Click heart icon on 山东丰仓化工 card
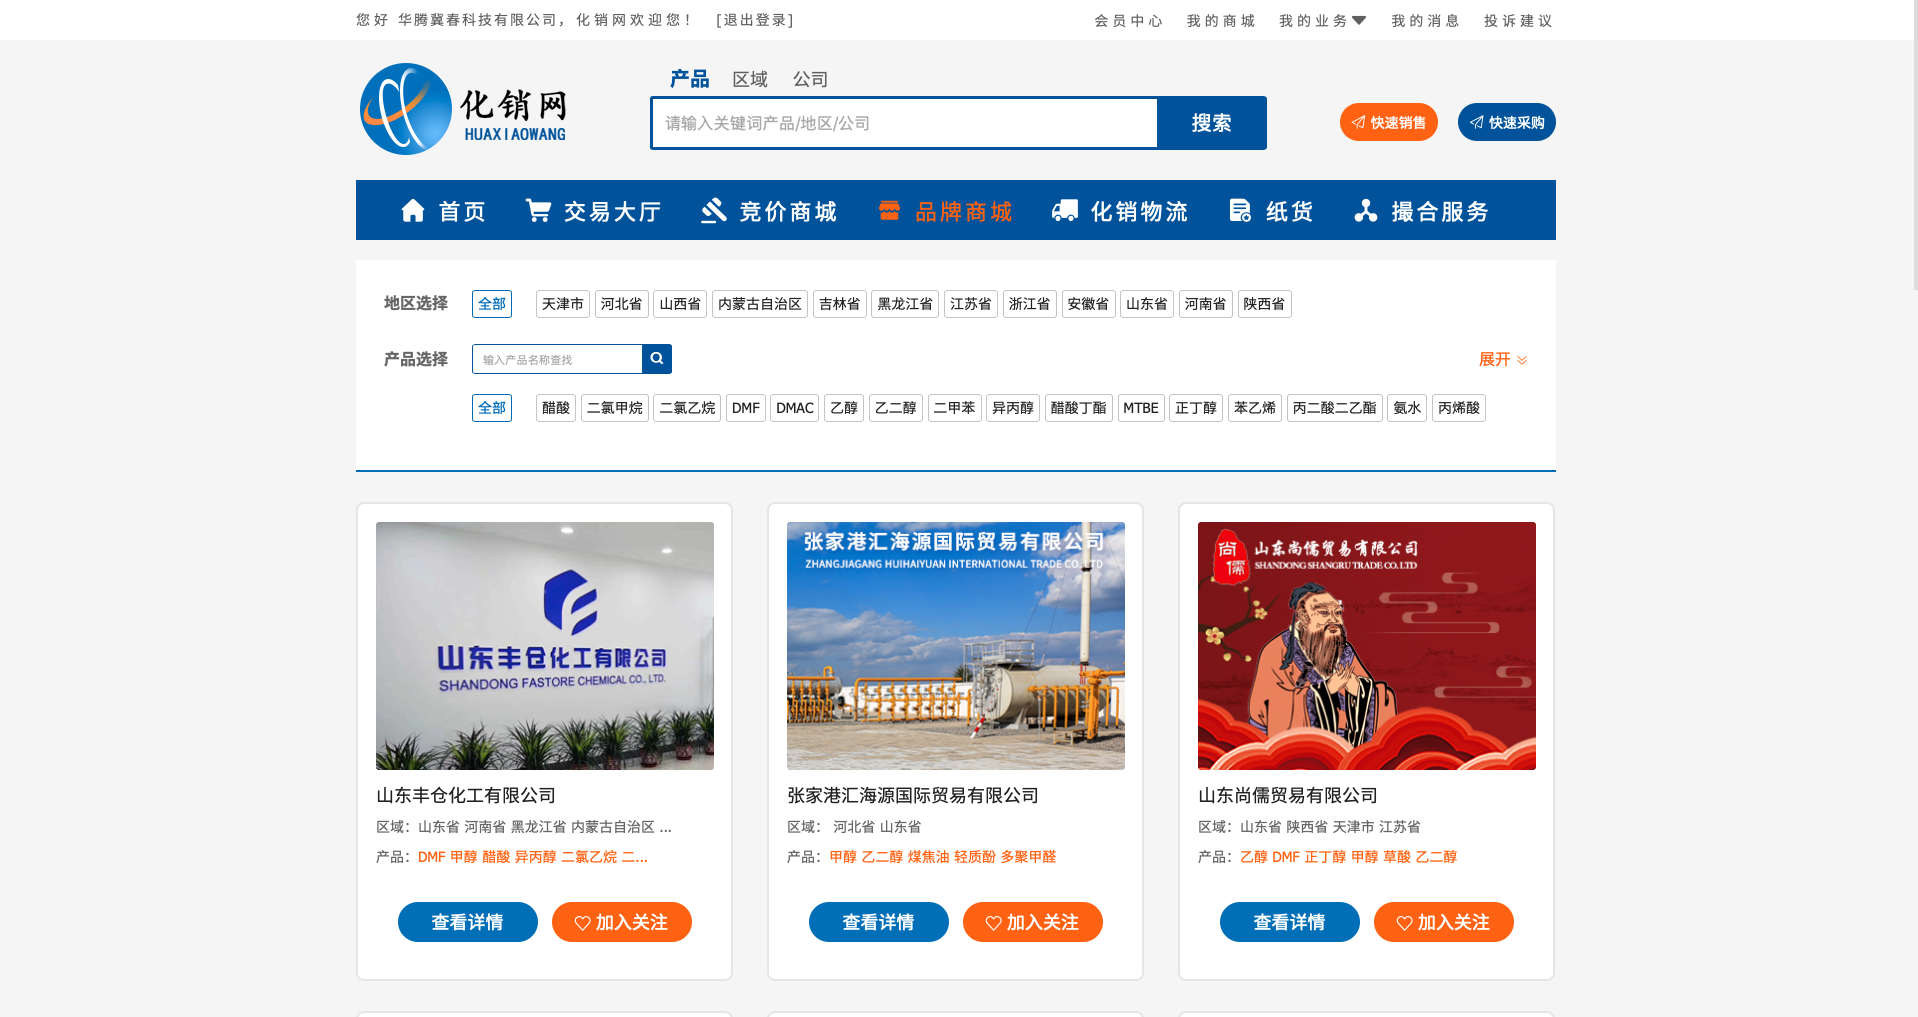 coord(582,923)
